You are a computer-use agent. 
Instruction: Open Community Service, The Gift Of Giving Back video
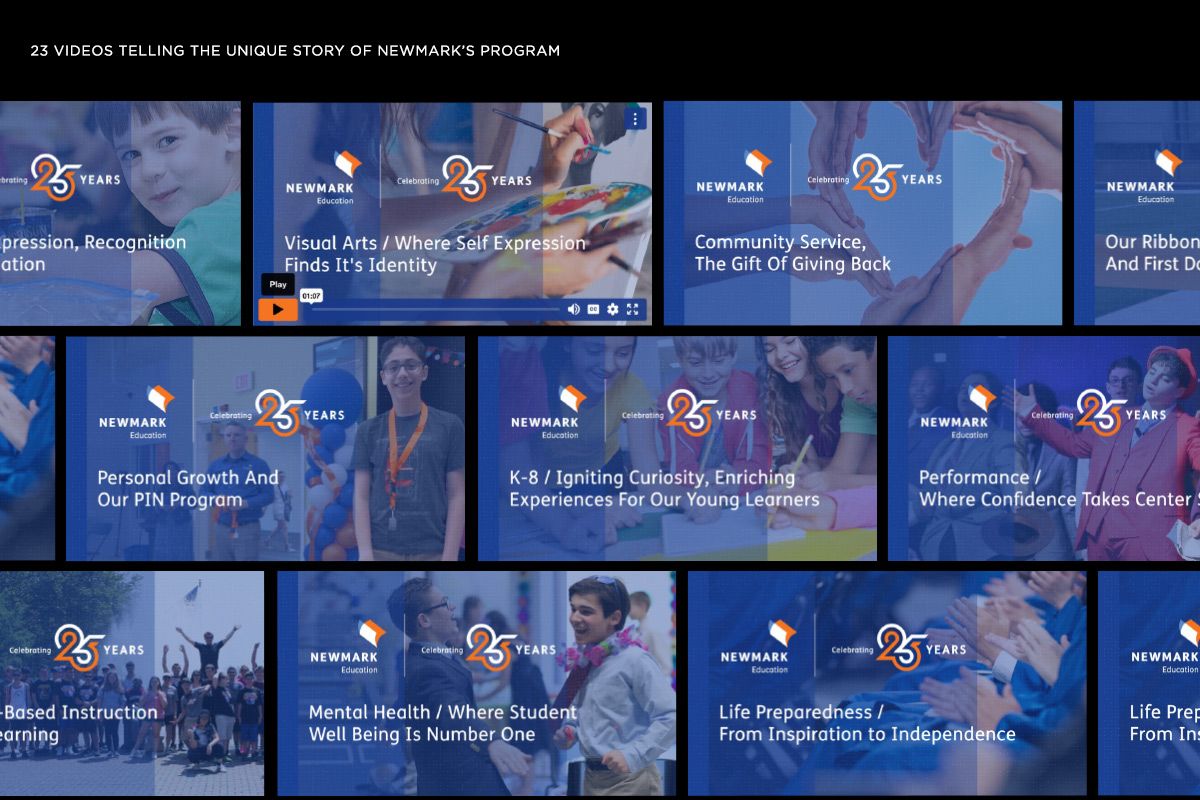pos(862,213)
